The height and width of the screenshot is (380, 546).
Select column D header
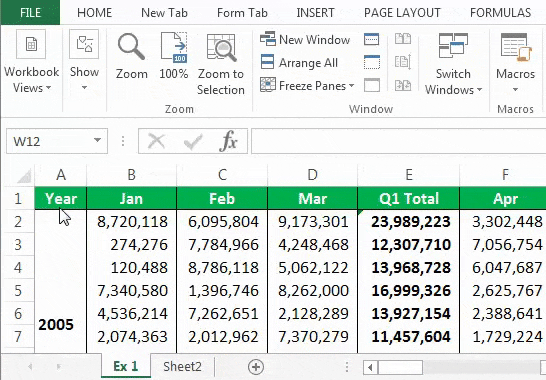(x=312, y=175)
